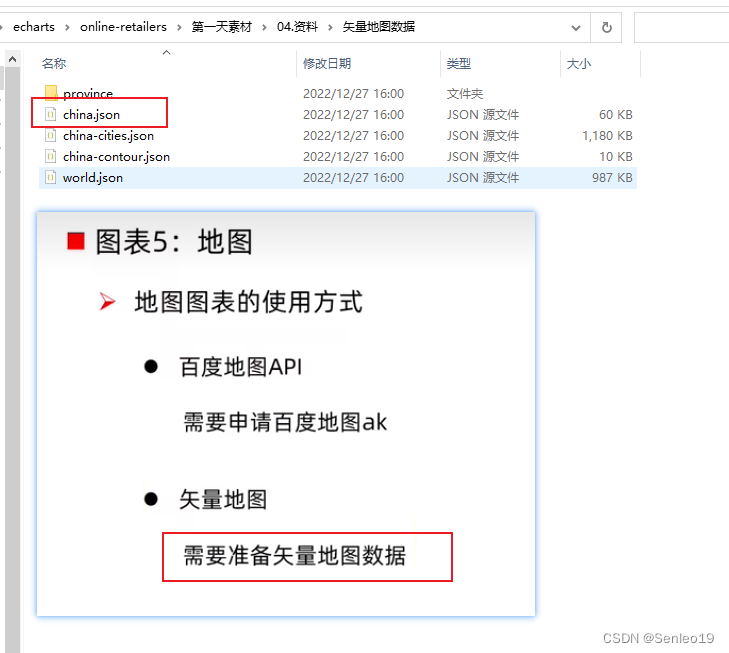Open the province folder icon
This screenshot has width=729, height=653.
[51, 92]
